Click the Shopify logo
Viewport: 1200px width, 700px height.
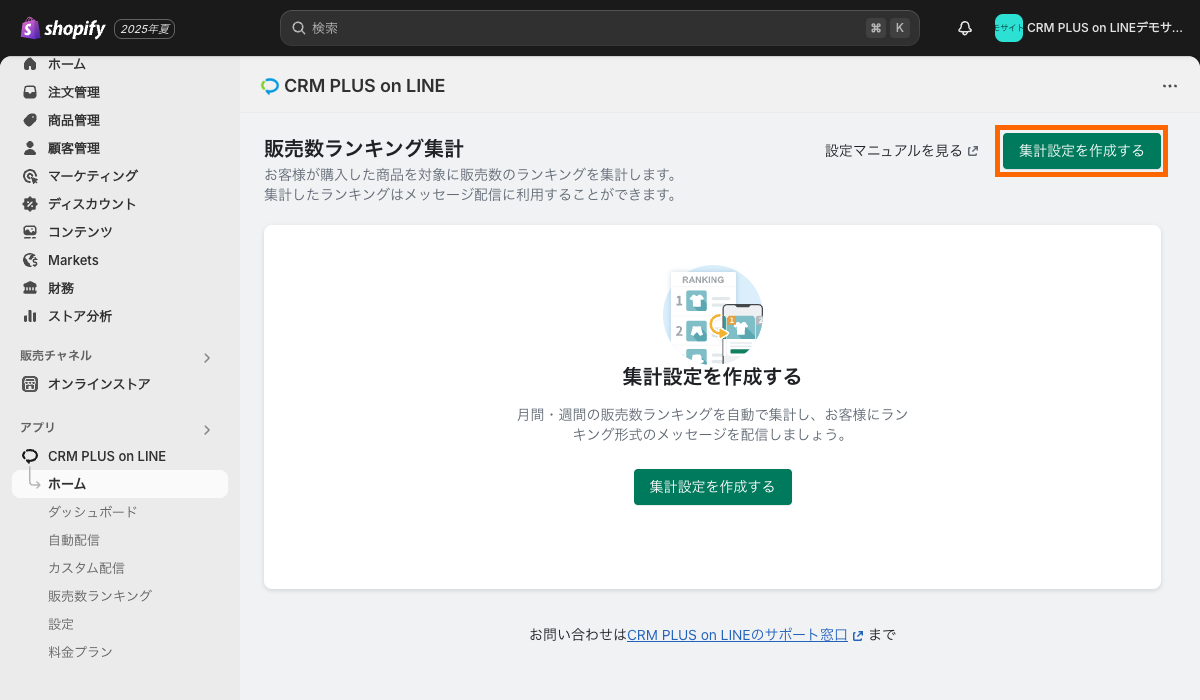[62, 28]
